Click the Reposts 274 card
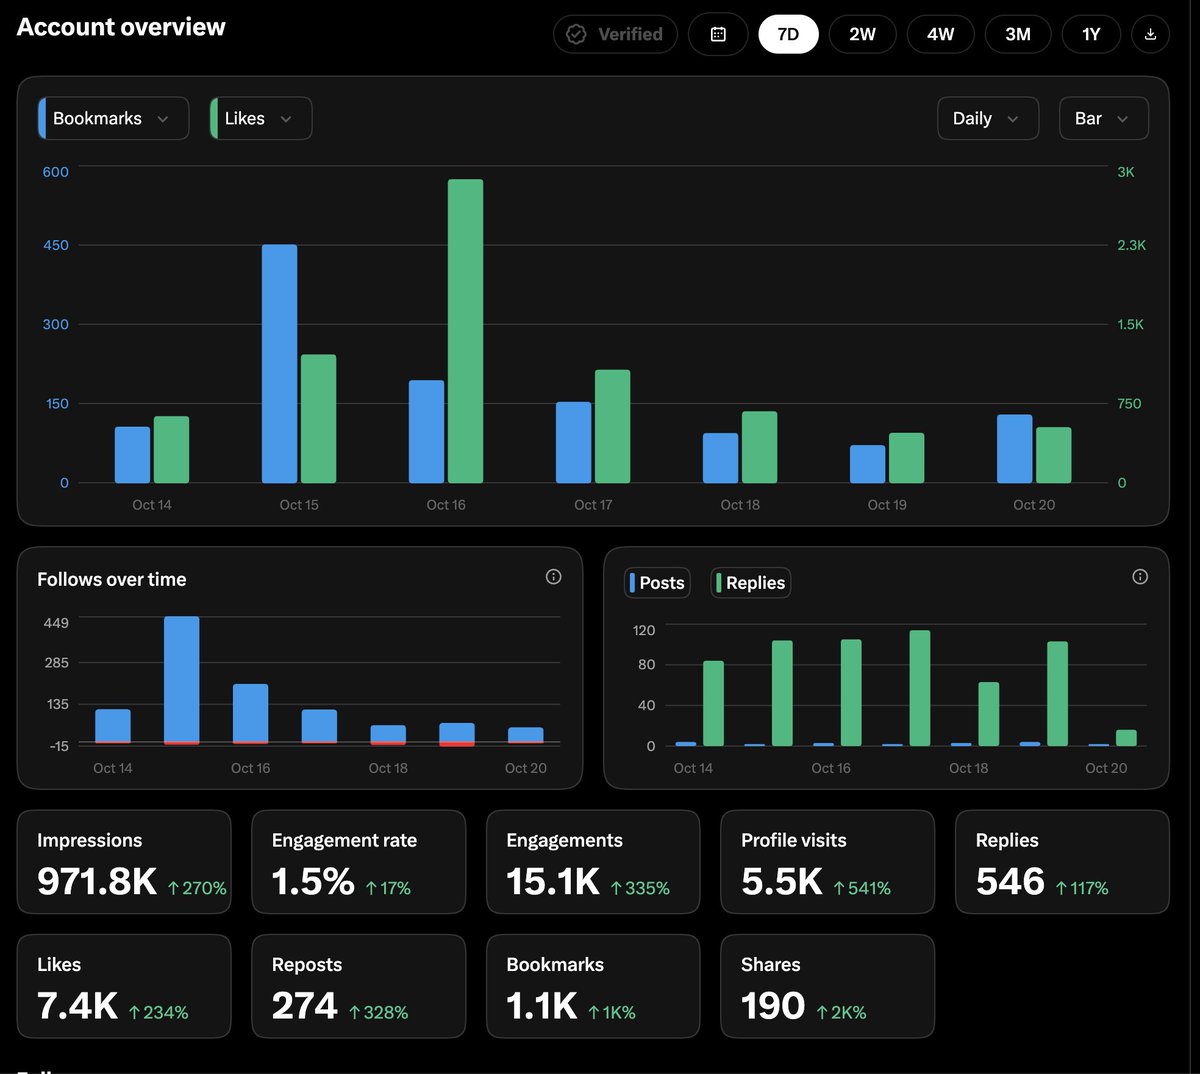This screenshot has width=1200, height=1074. click(359, 986)
